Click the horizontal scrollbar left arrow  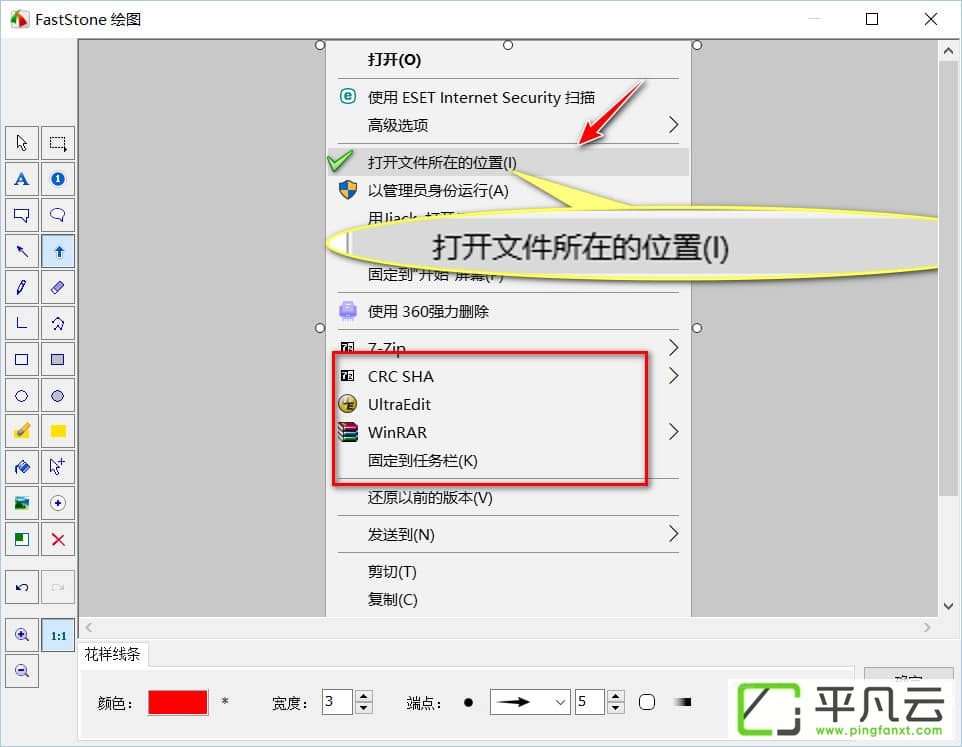(90, 627)
